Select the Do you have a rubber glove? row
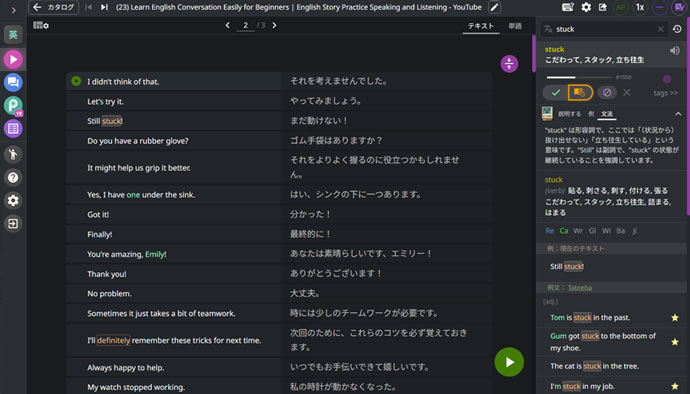Viewport: 690px width, 394px height. pos(279,141)
